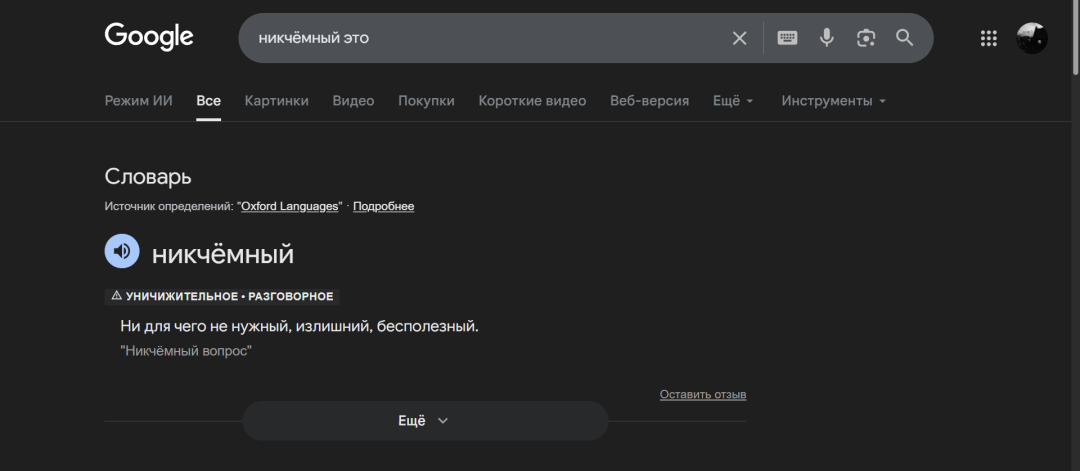Open the Oxford Languages source link
This screenshot has height=471, width=1080.
[290, 206]
